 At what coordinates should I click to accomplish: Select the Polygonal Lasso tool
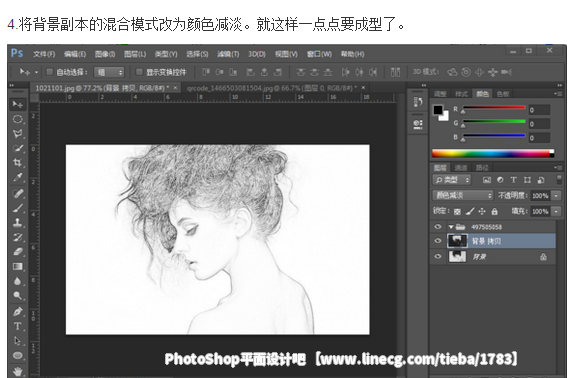point(18,134)
